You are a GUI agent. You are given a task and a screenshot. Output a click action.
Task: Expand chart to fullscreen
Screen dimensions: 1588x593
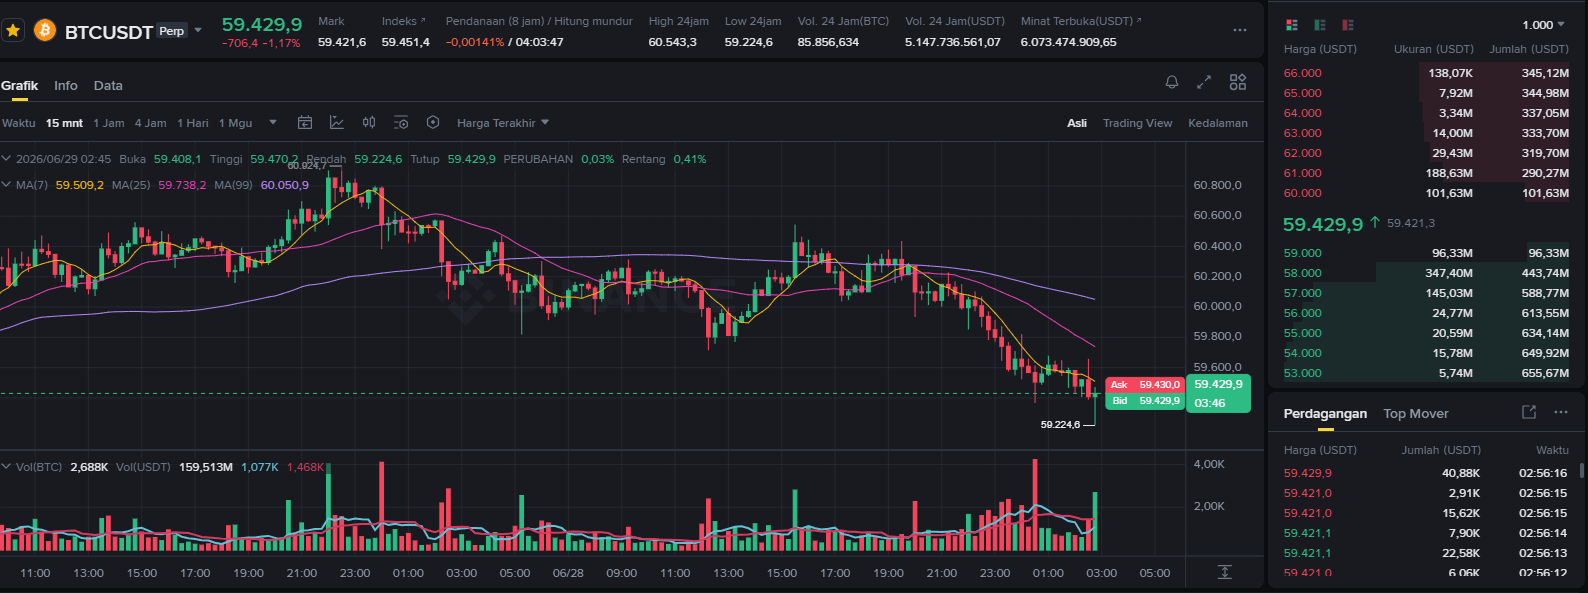pyautogui.click(x=1204, y=82)
